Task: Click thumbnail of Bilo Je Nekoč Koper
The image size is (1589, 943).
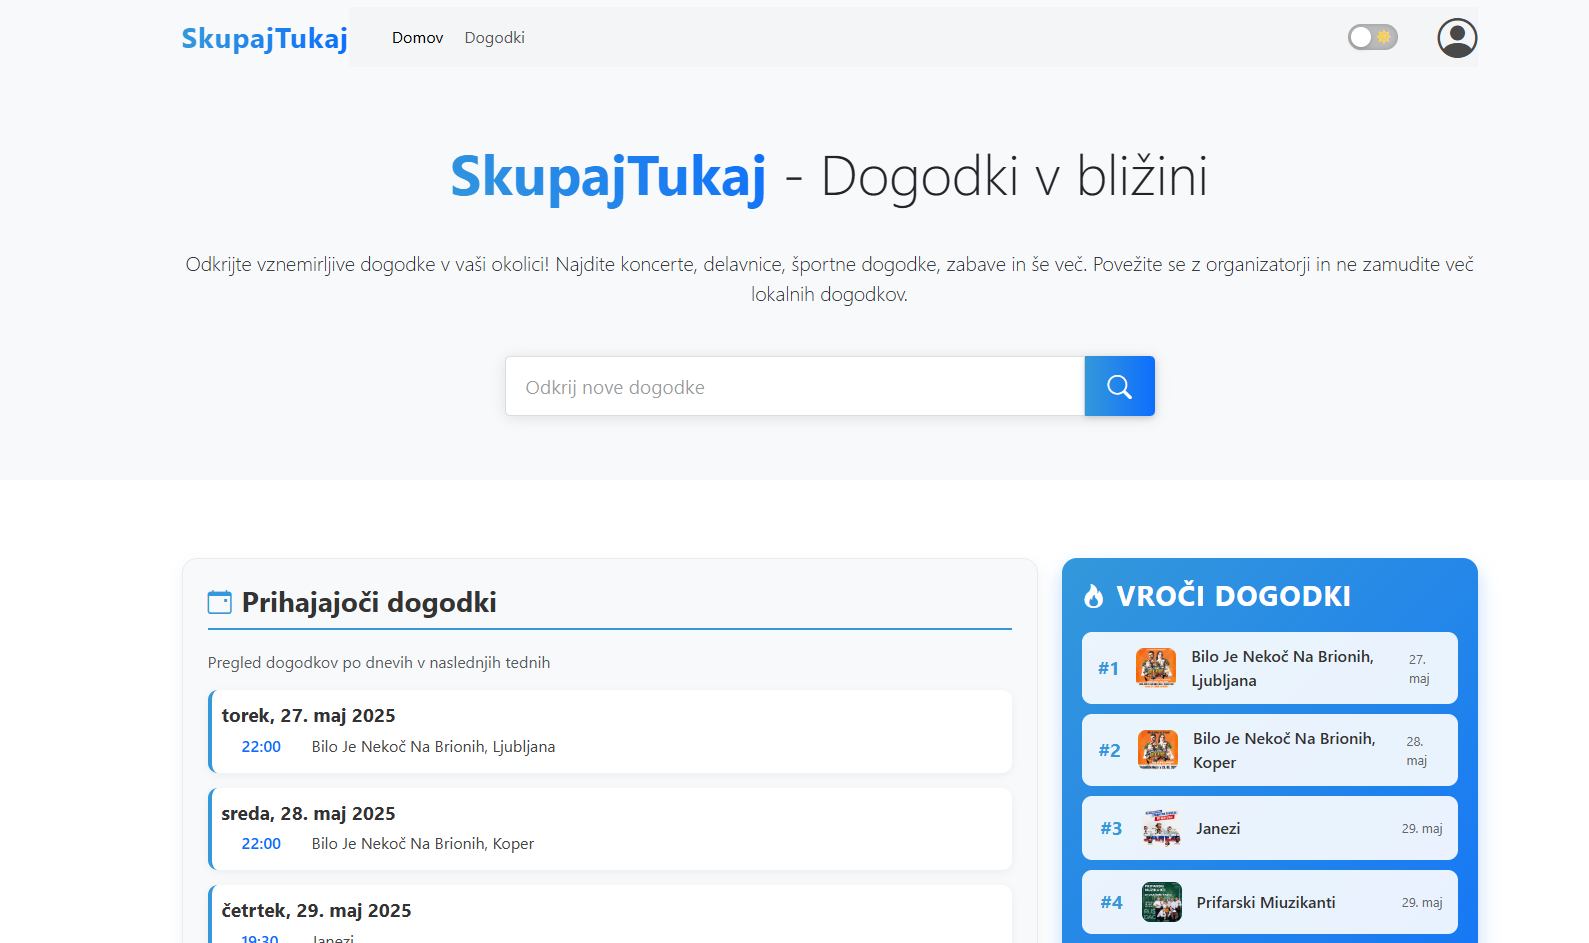Action: 1157,750
